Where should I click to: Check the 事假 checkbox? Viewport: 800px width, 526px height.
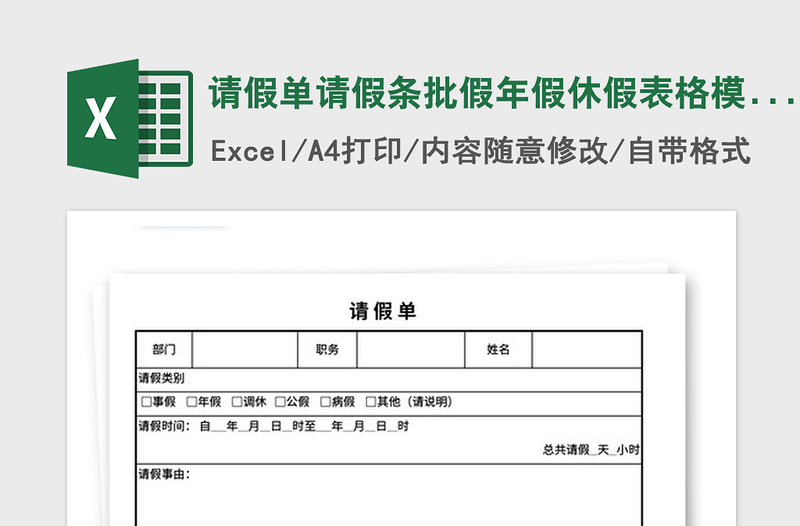pyautogui.click(x=146, y=402)
